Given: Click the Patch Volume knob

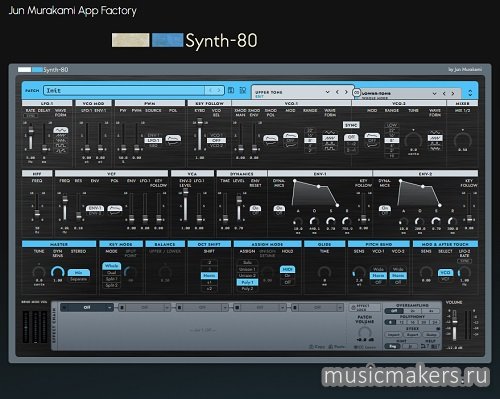Looking at the screenshot, I should [x=365, y=333].
